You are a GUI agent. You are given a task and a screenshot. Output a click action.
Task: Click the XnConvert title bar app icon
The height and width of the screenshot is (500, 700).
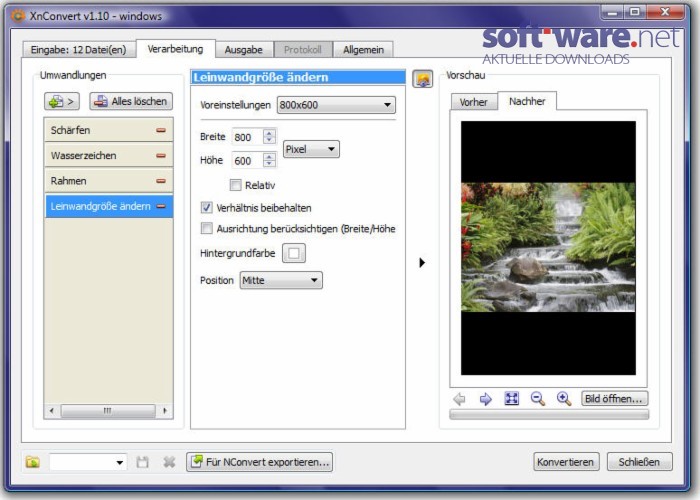coord(18,16)
